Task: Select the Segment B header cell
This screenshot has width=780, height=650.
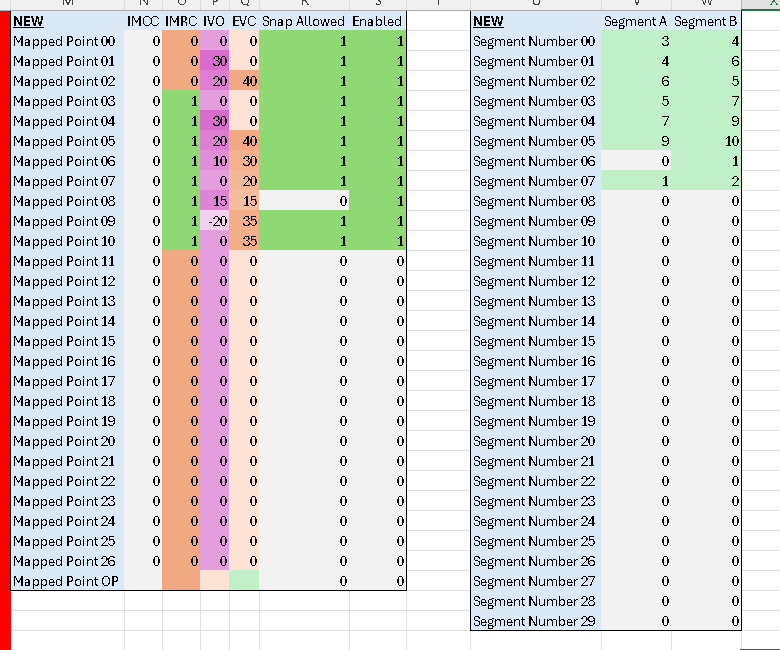Action: click(x=706, y=21)
